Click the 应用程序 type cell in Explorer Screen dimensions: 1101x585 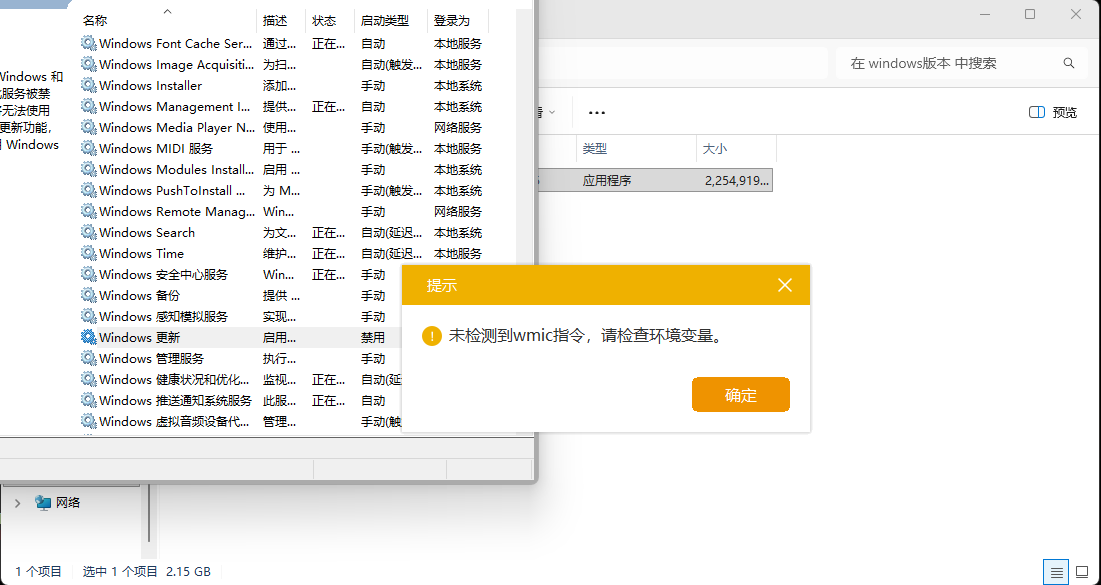pyautogui.click(x=607, y=180)
